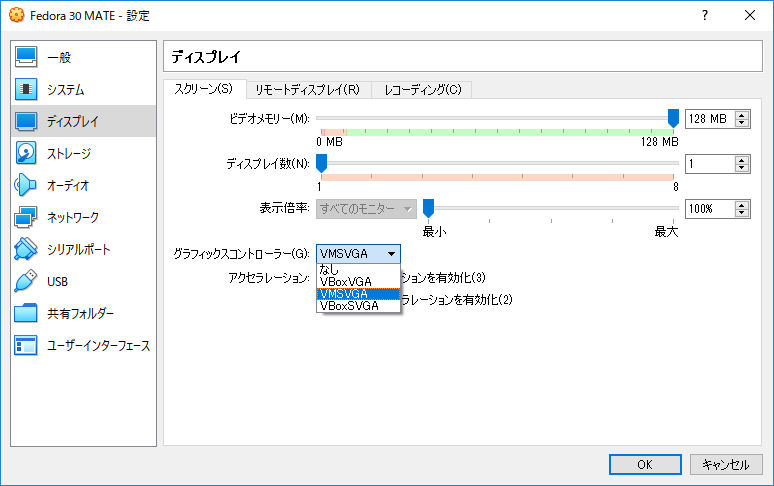Confirm settings with the OK button

[x=645, y=464]
